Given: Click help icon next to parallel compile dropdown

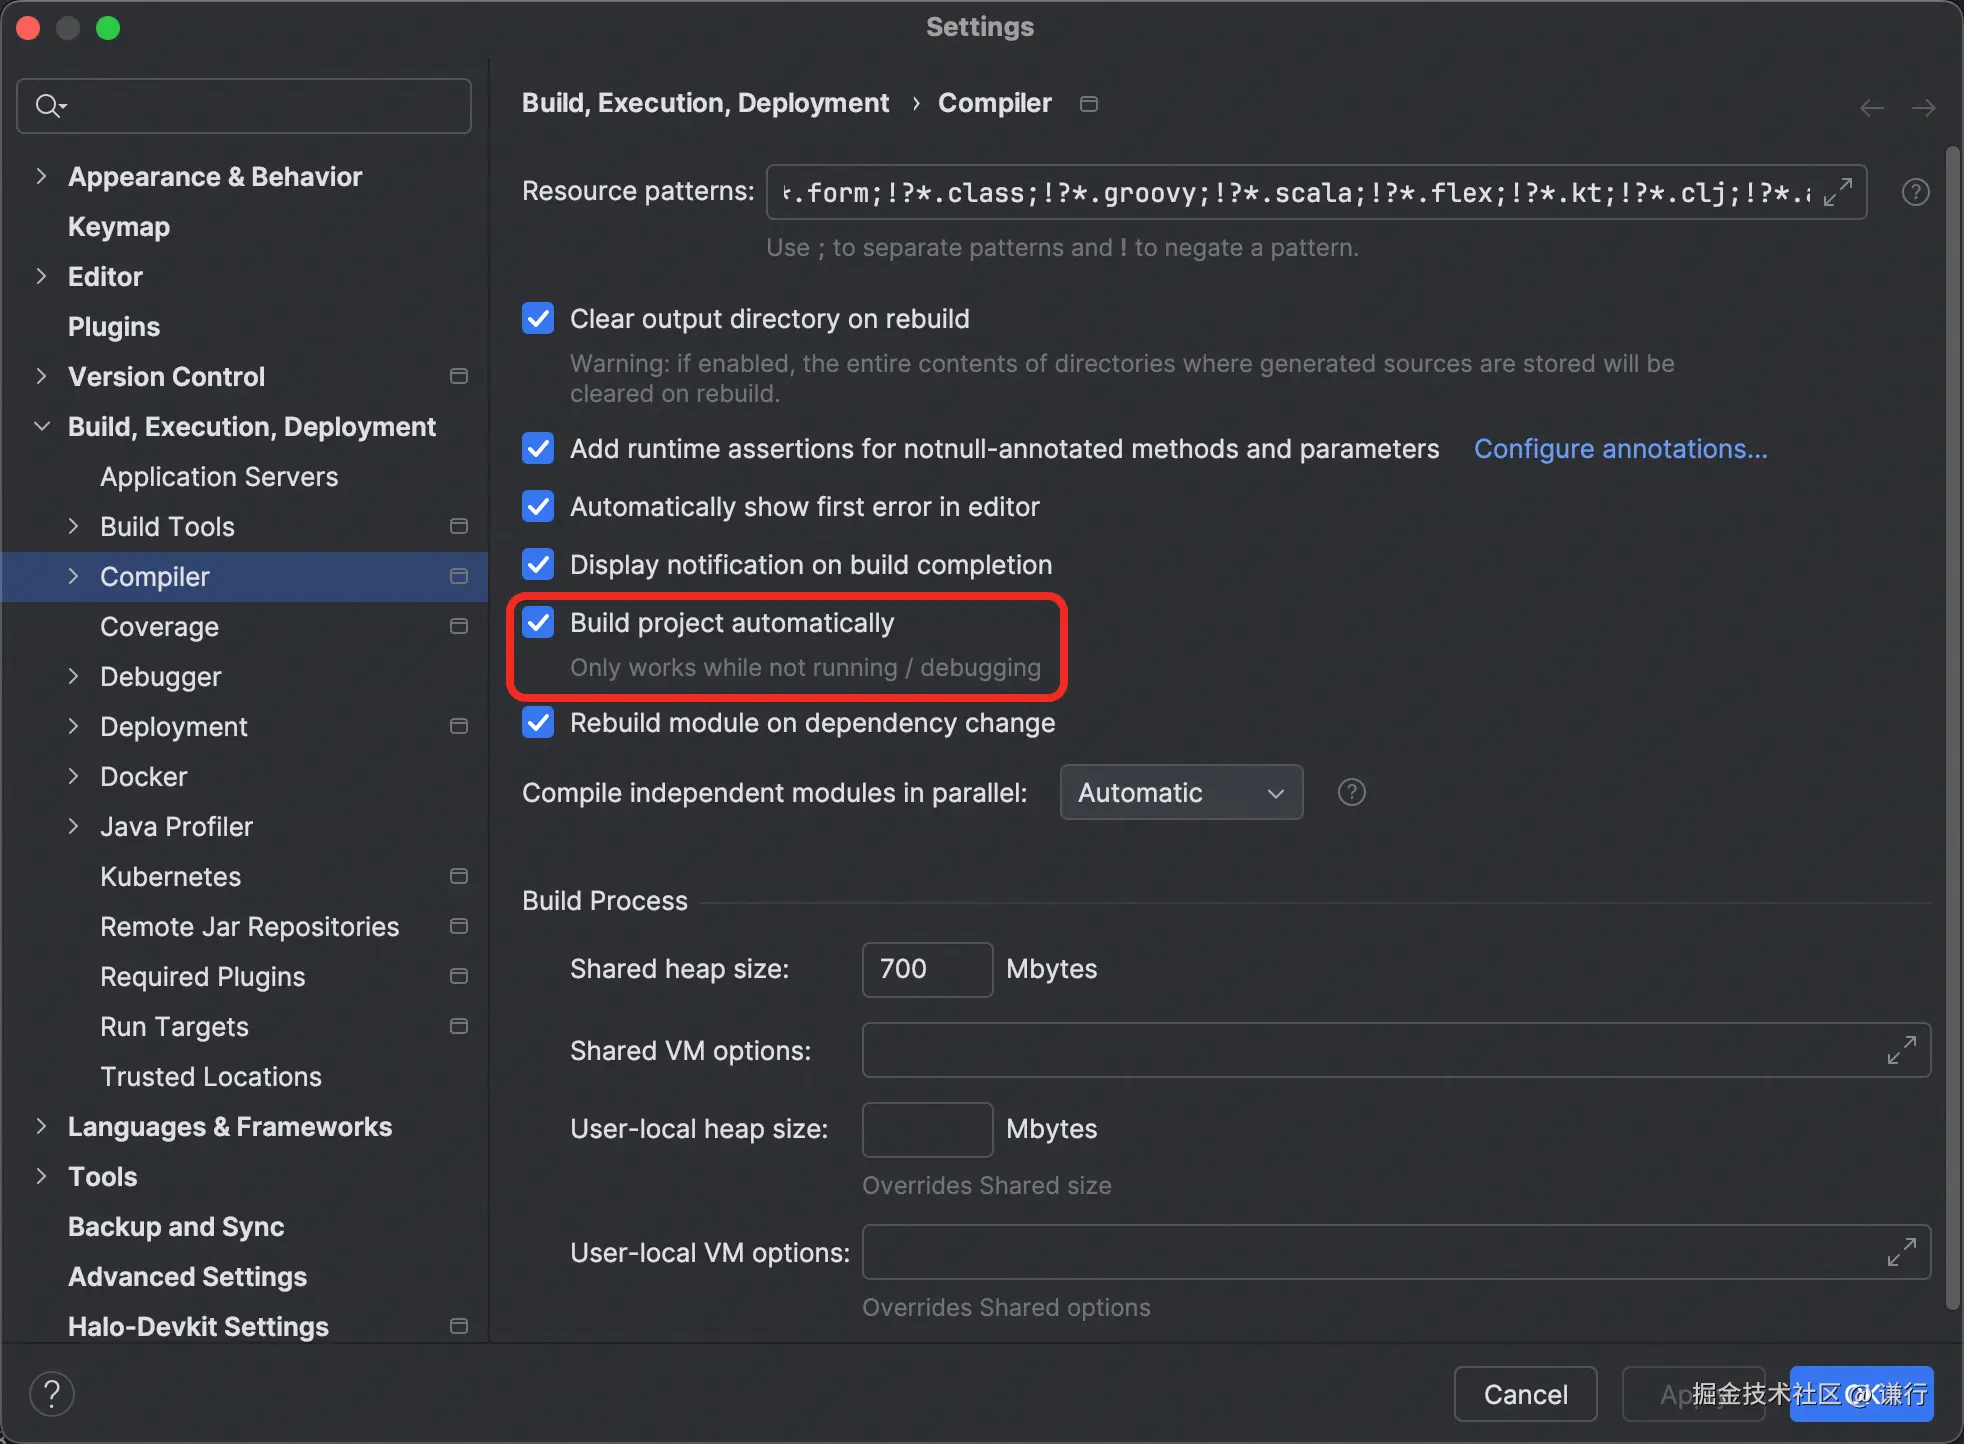Looking at the screenshot, I should [1351, 793].
